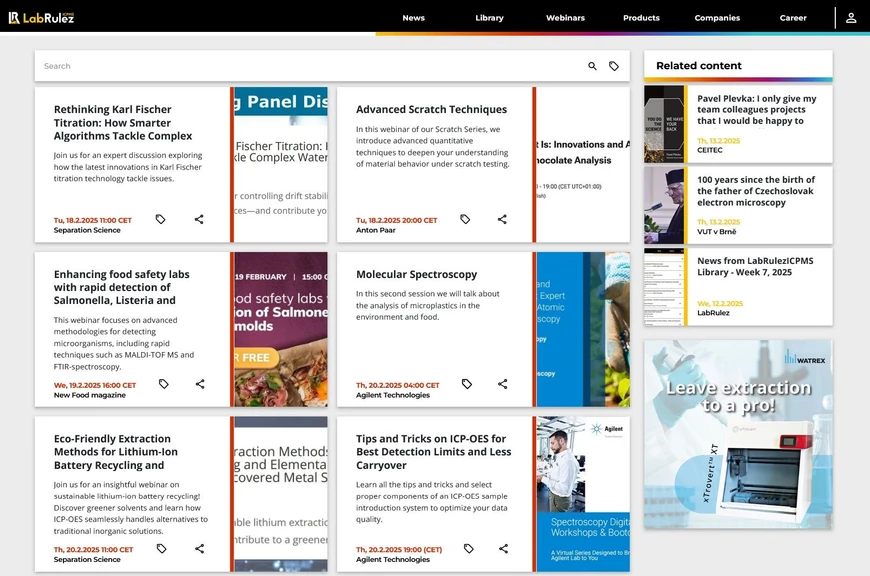Open Pavel Plevka related article

[757, 109]
